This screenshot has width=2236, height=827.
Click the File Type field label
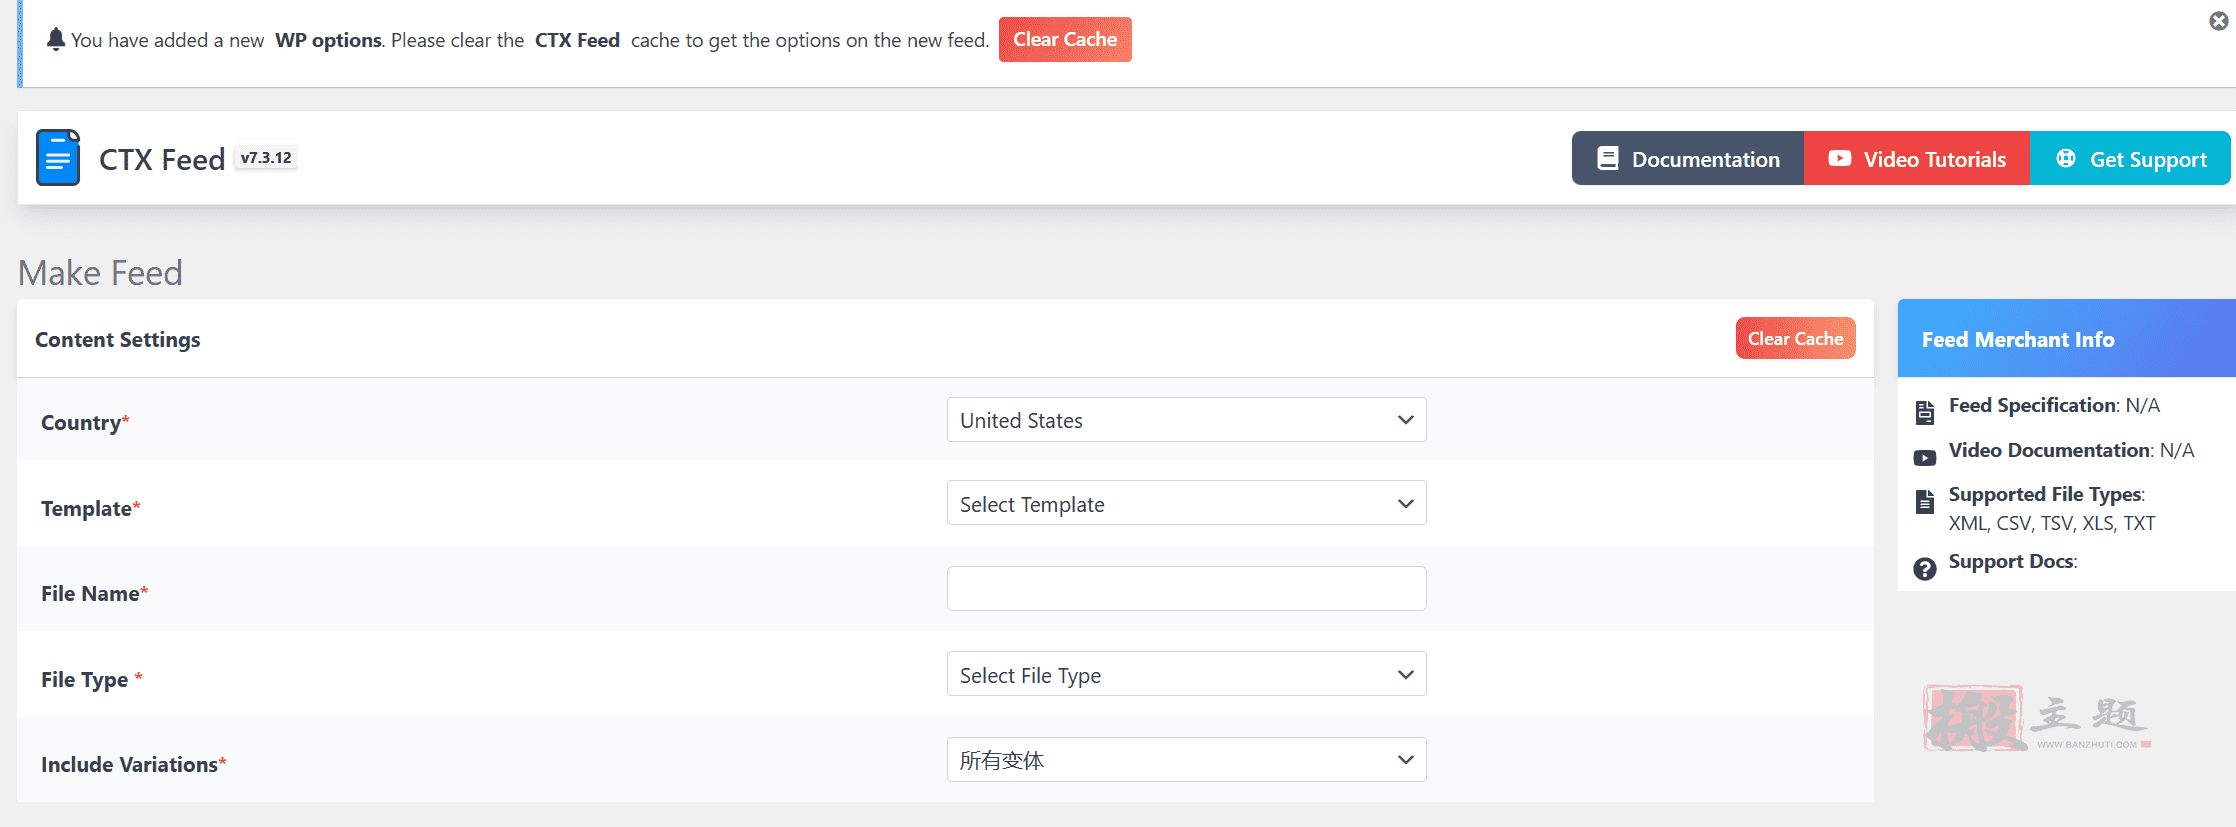[x=92, y=680]
